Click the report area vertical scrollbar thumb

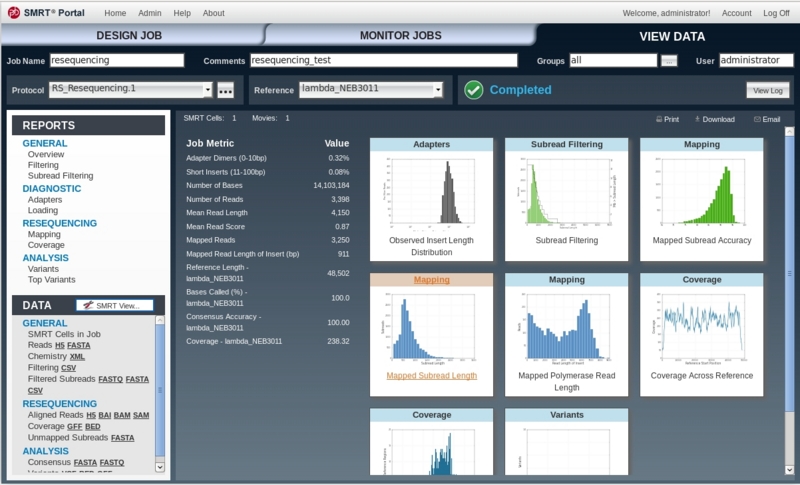(x=789, y=273)
